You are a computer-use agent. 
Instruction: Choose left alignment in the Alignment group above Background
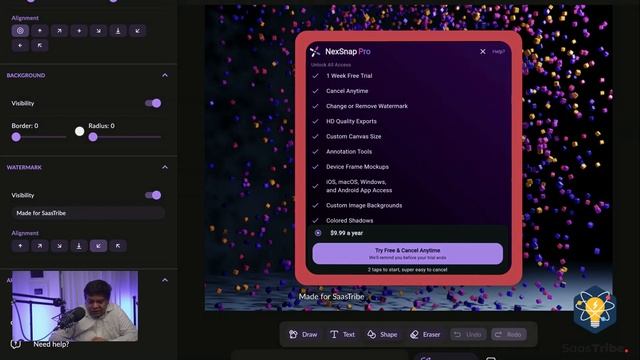click(20, 45)
